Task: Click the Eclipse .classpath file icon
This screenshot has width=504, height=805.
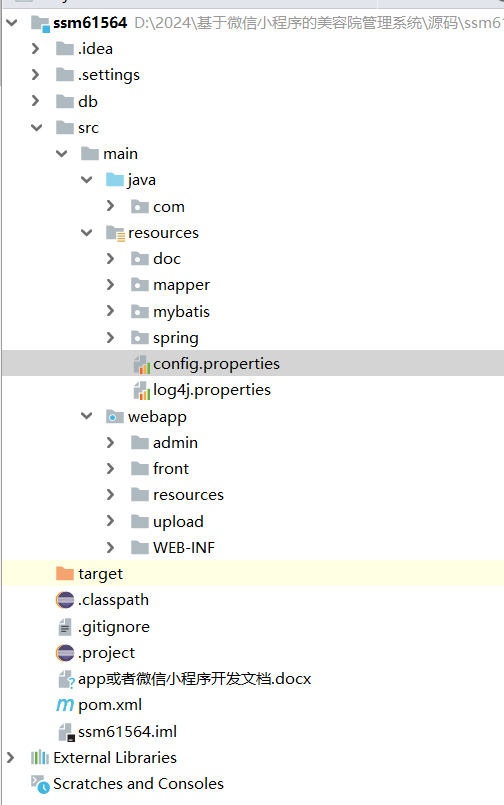Action: point(65,600)
